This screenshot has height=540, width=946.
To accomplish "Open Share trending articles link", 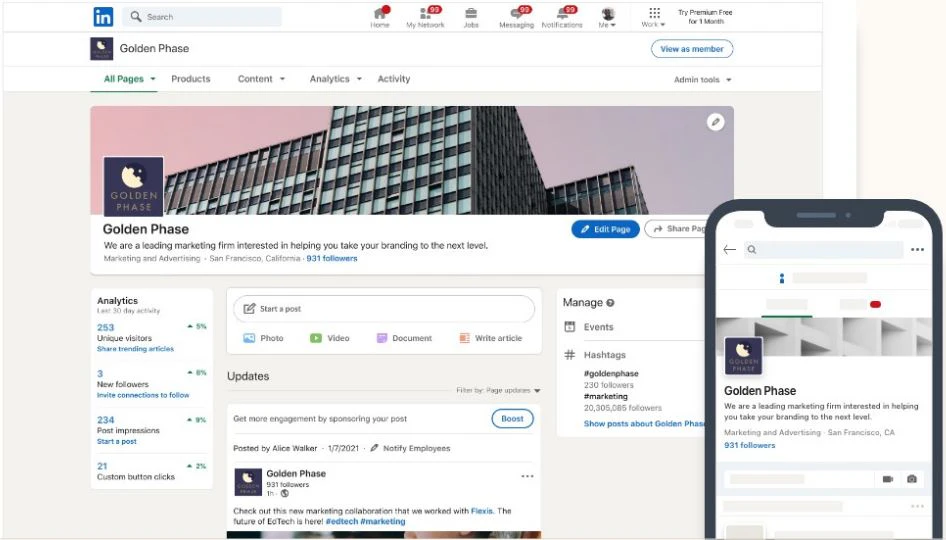I will 135,349.
